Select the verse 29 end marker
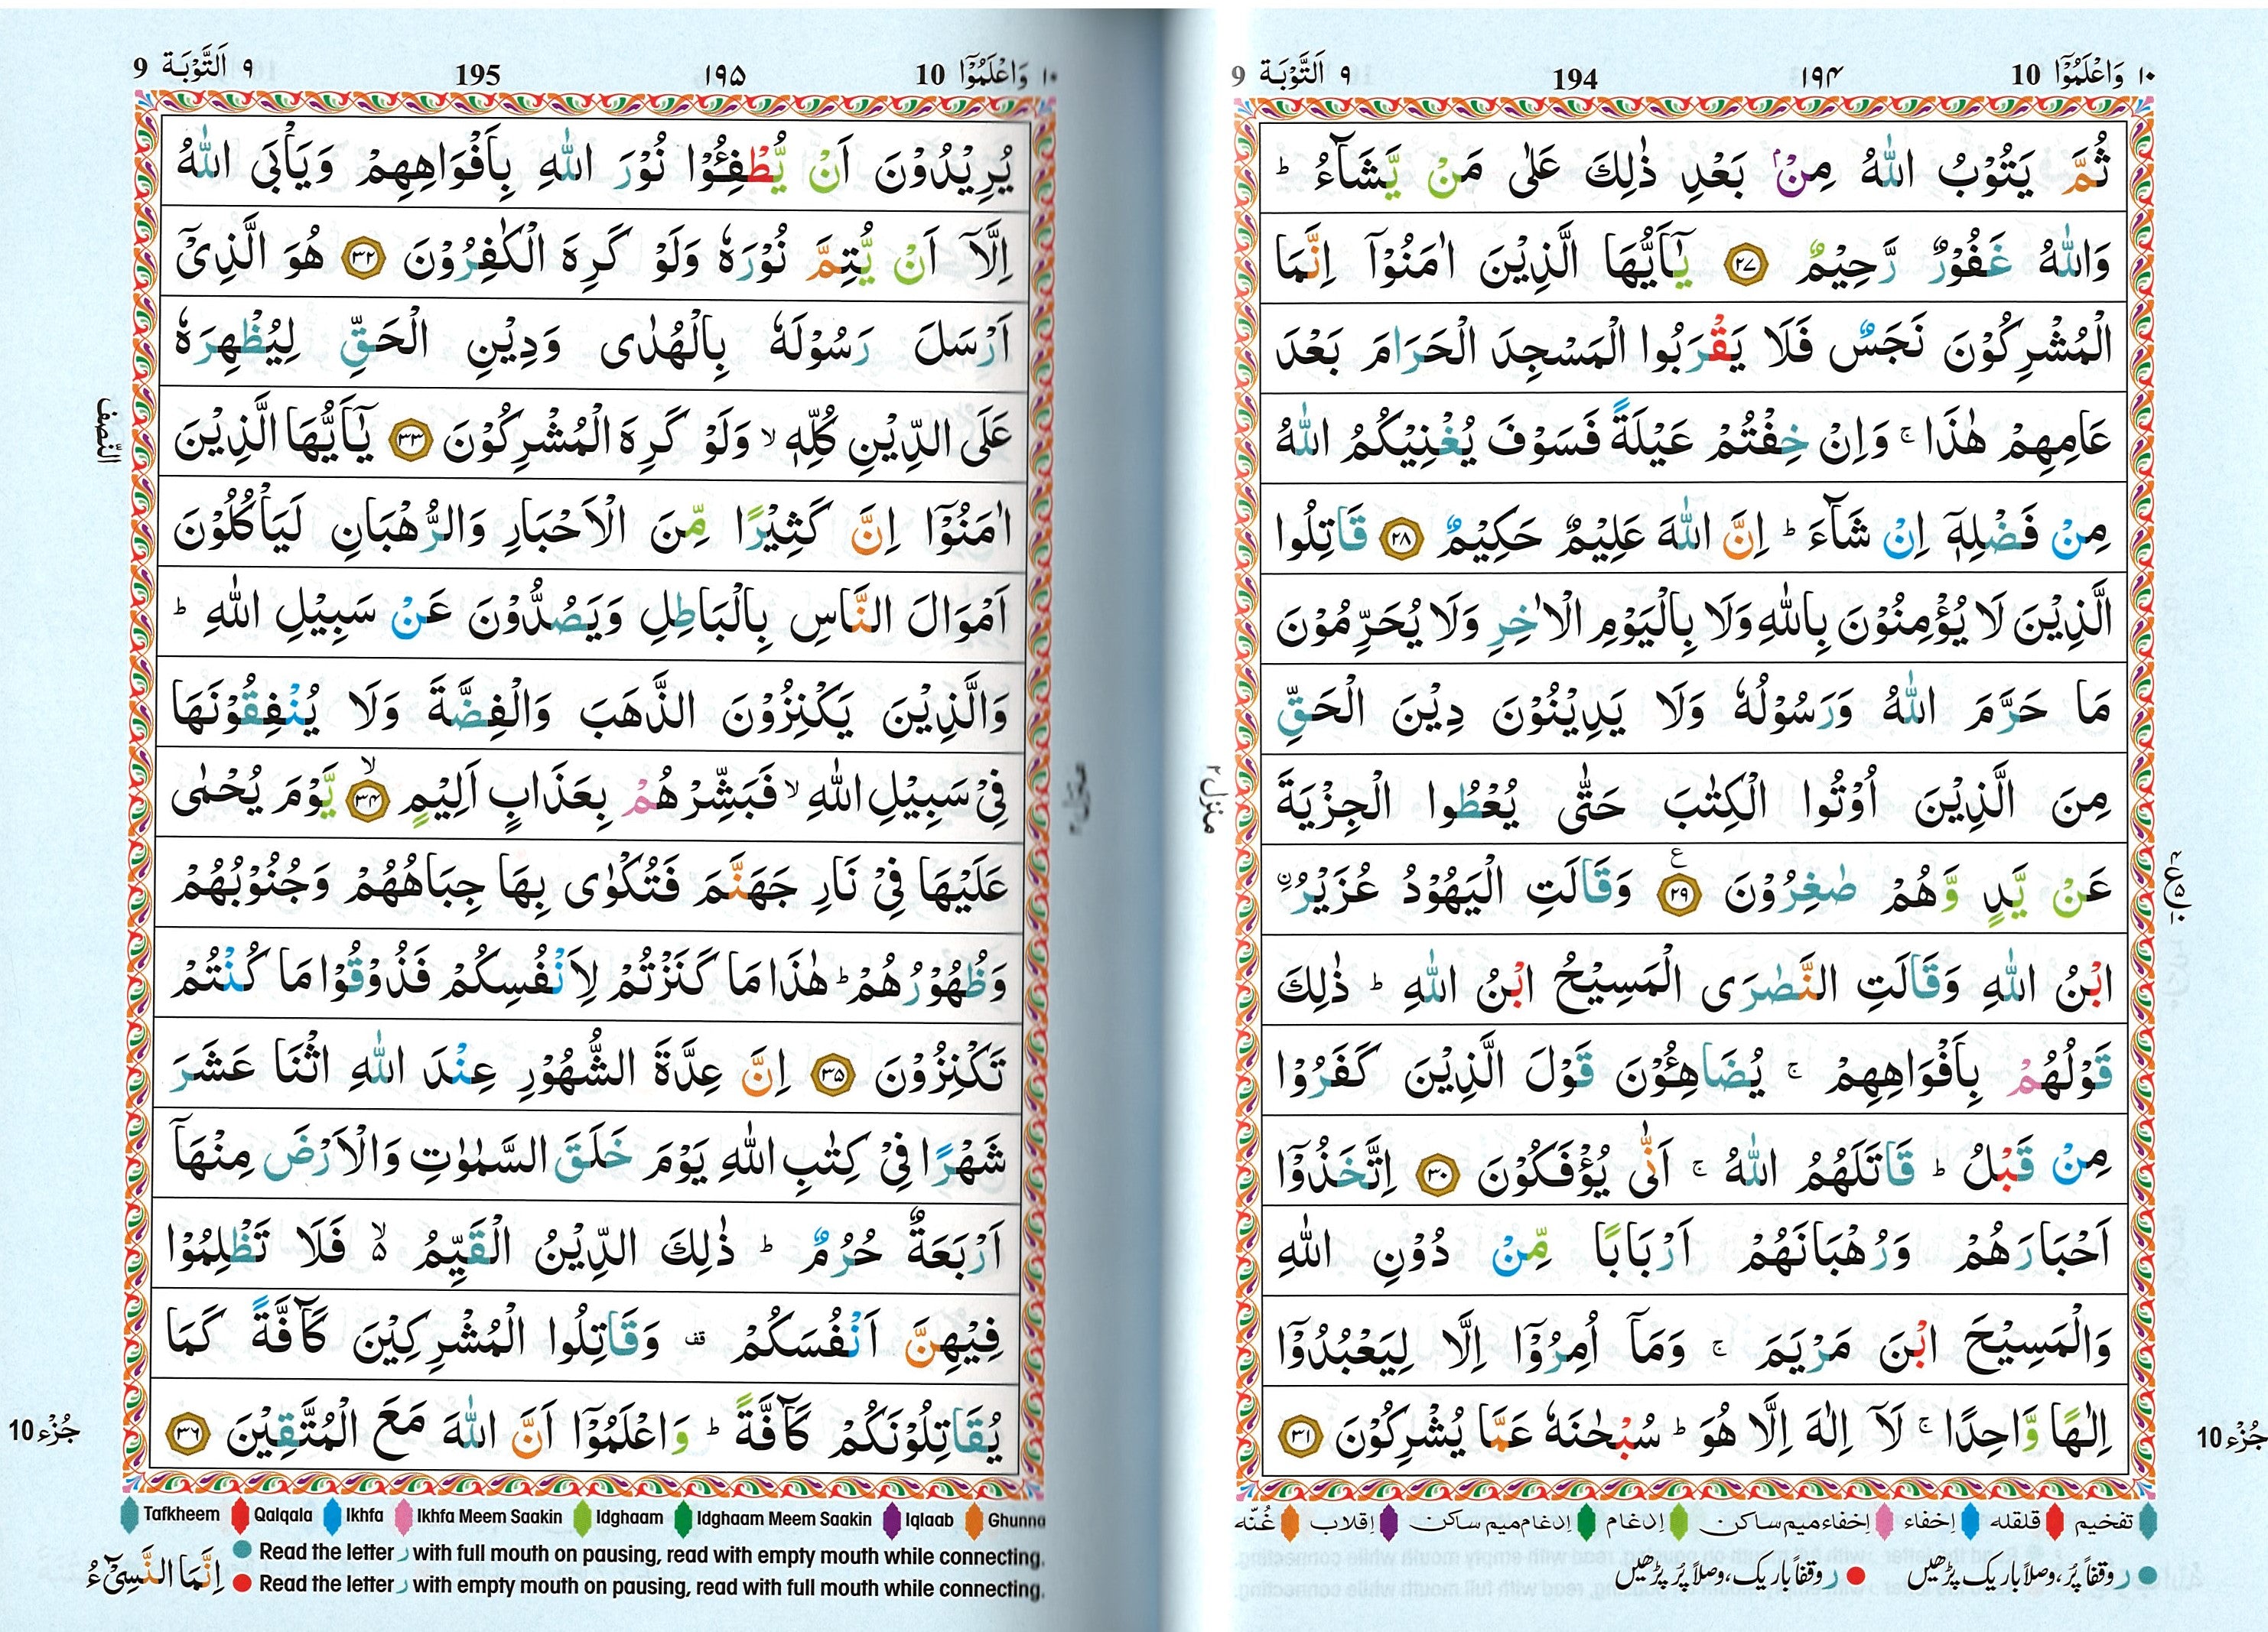The width and height of the screenshot is (2268, 1632). (x=1680, y=896)
